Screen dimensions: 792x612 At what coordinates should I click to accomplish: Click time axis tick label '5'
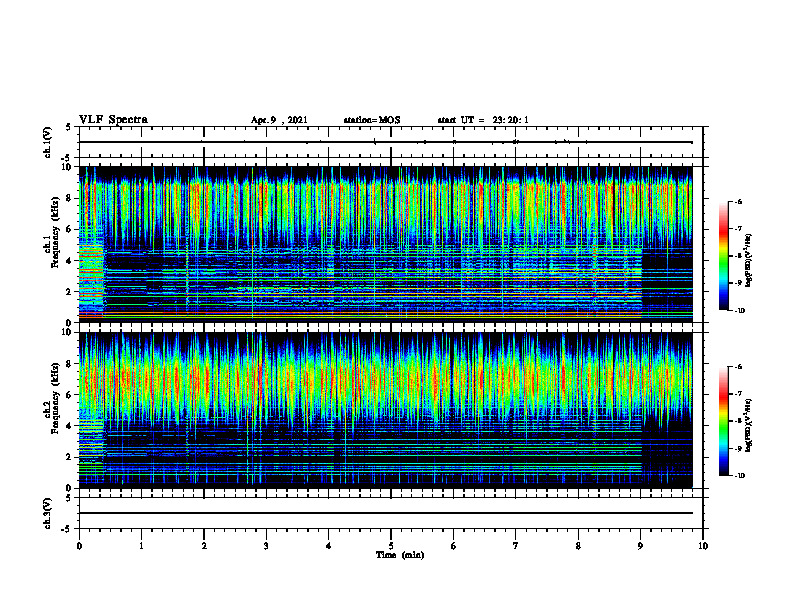tap(391, 546)
